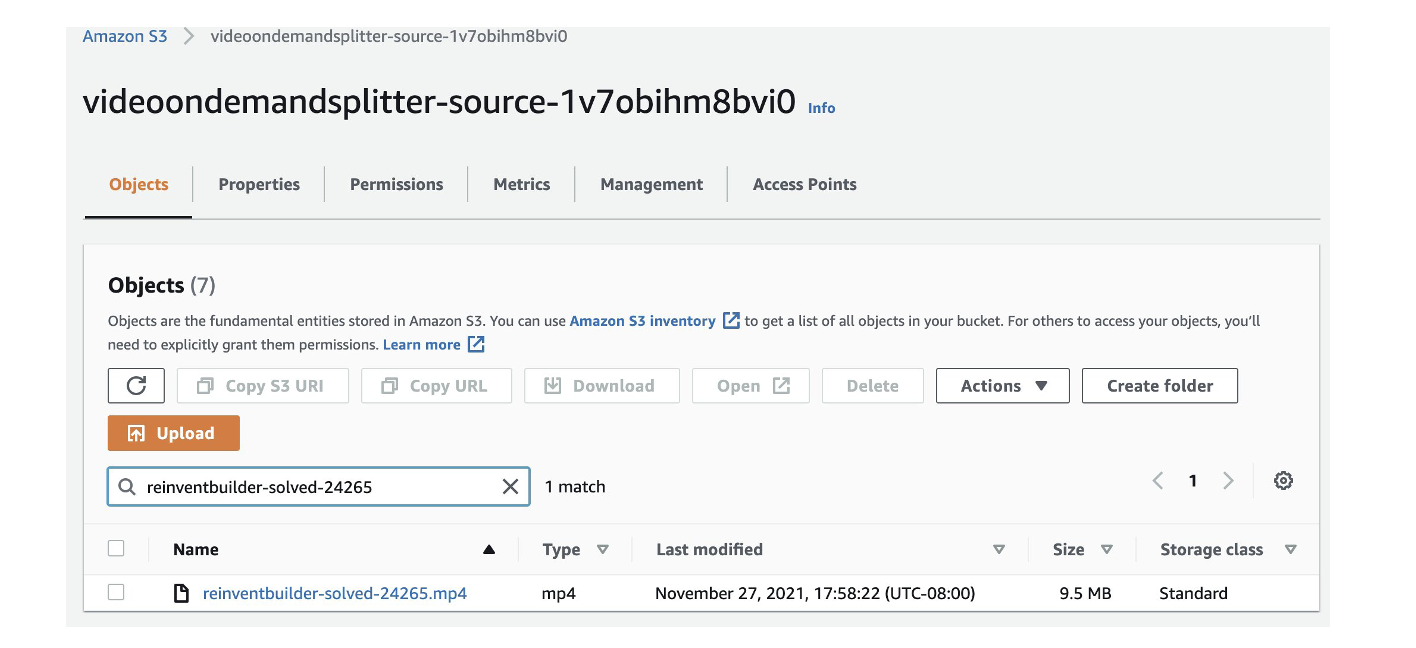
Task: Open the Actions dropdown menu
Action: coord(1003,386)
